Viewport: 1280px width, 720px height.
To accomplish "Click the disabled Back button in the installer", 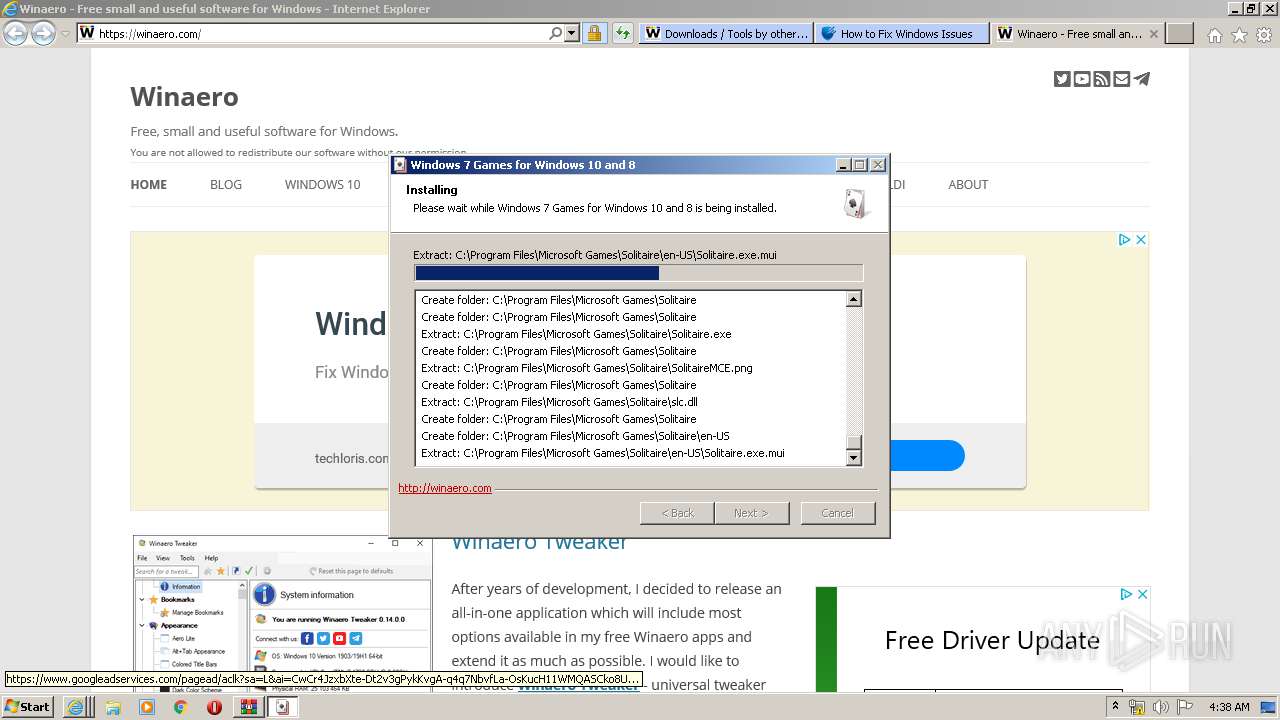I will pyautogui.click(x=677, y=513).
